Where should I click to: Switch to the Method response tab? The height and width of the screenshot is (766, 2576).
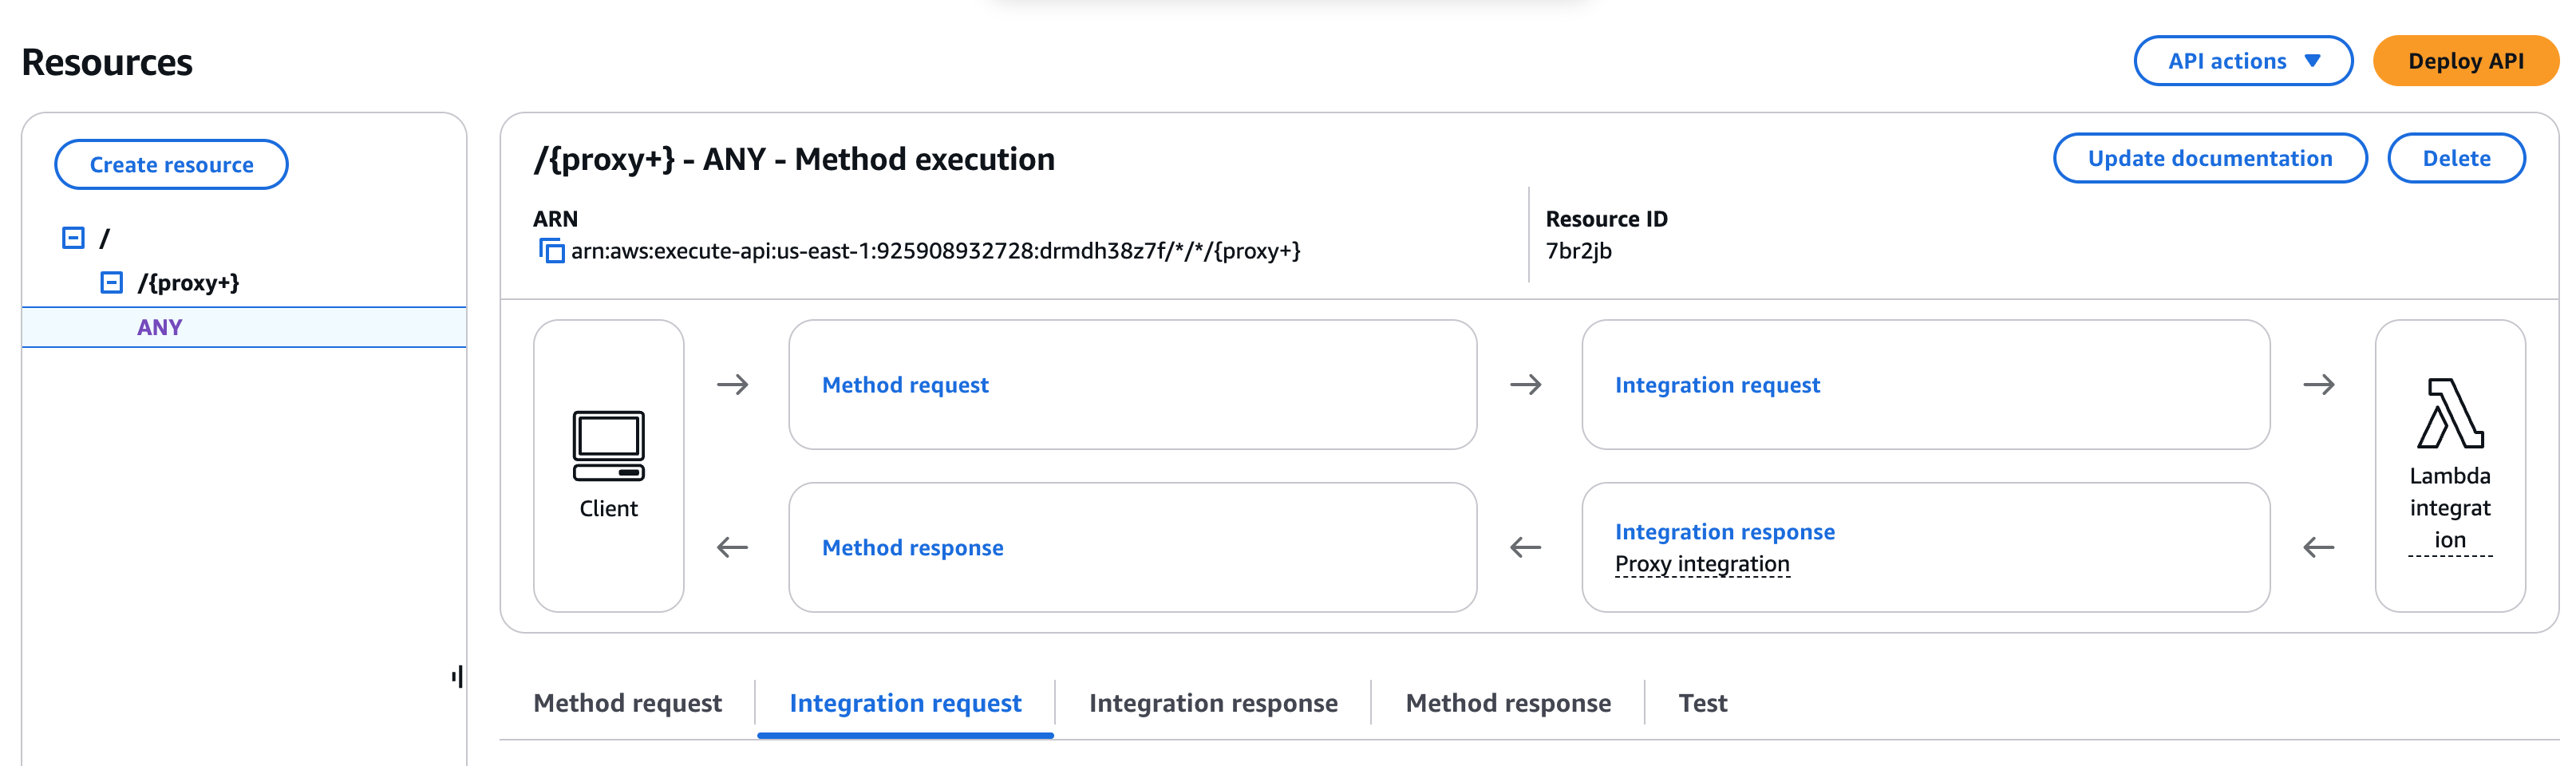point(1508,703)
